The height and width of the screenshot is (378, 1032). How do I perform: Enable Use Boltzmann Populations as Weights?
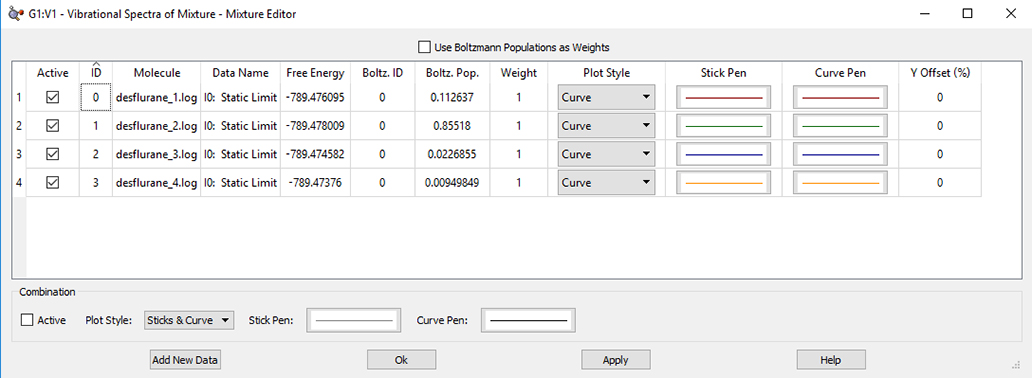[x=424, y=47]
